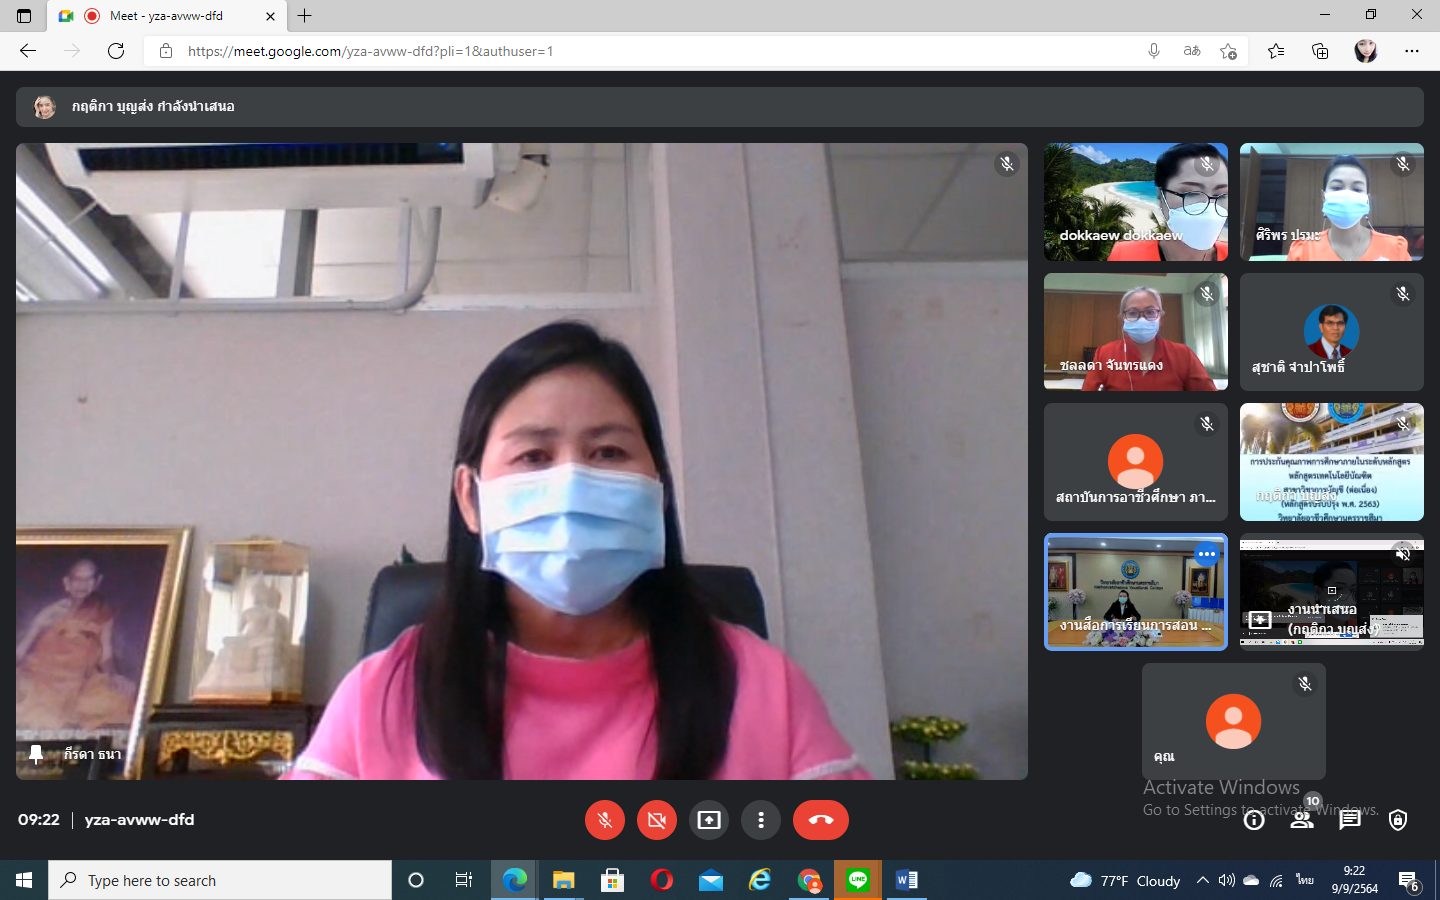Open the Collections button in browser toolbar
This screenshot has height=900, width=1440.
(1320, 51)
